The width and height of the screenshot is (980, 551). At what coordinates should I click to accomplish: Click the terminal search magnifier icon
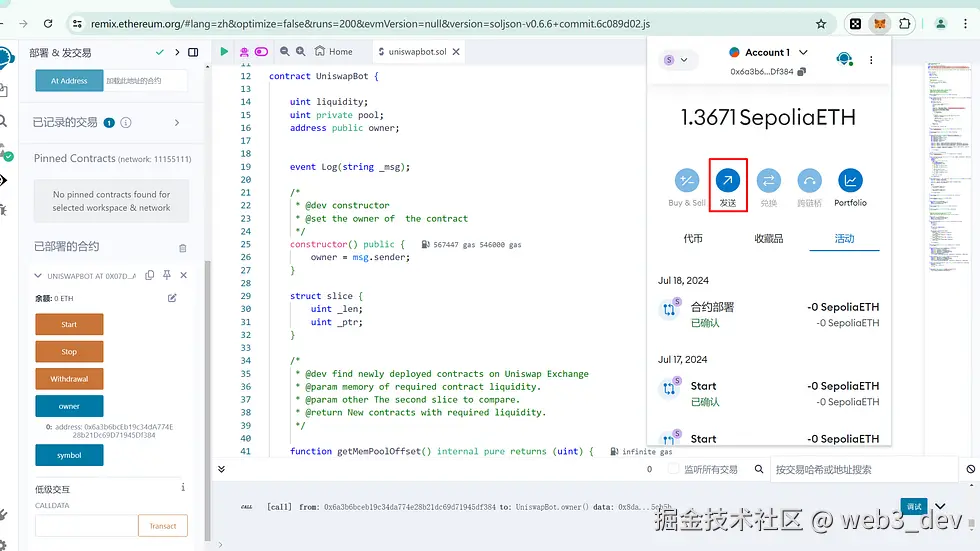tap(759, 469)
